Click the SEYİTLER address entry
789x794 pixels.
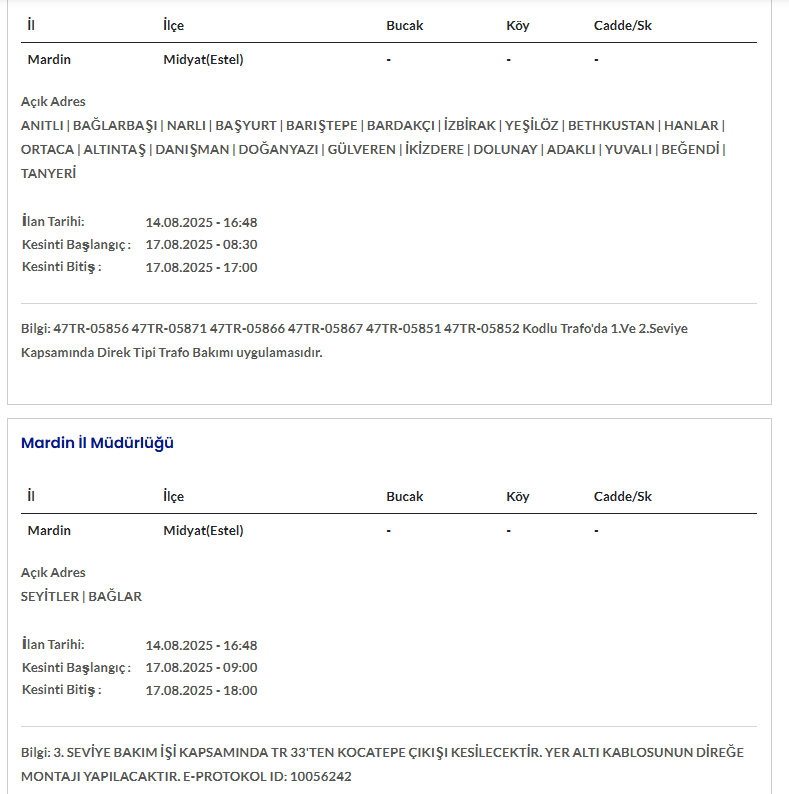tap(49, 596)
